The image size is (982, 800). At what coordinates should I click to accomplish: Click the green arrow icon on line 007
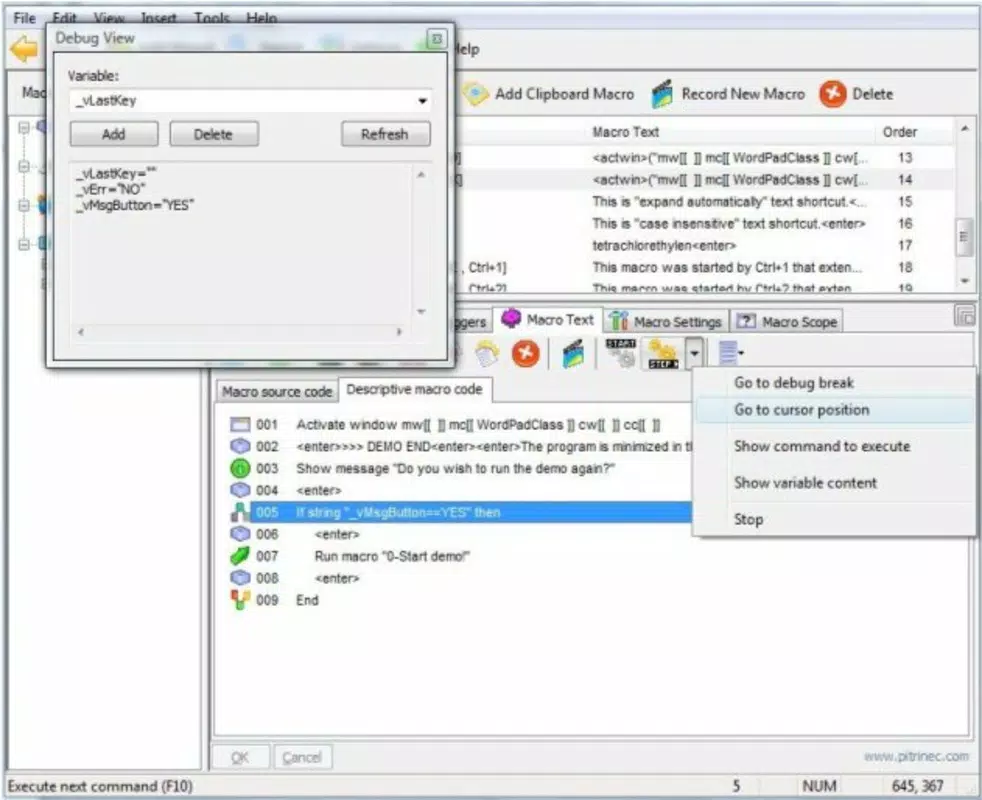(240, 556)
